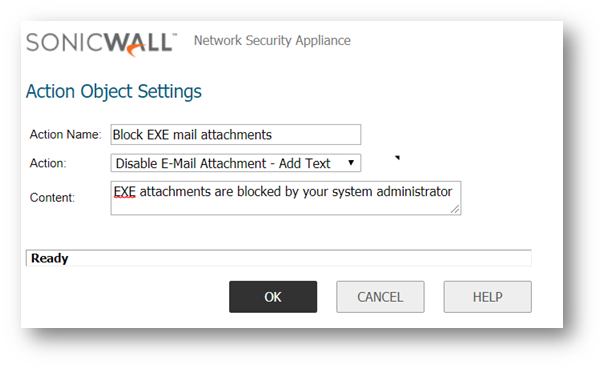Click the Action Object Settings heading
Viewport: 605px width, 370px height.
point(114,92)
